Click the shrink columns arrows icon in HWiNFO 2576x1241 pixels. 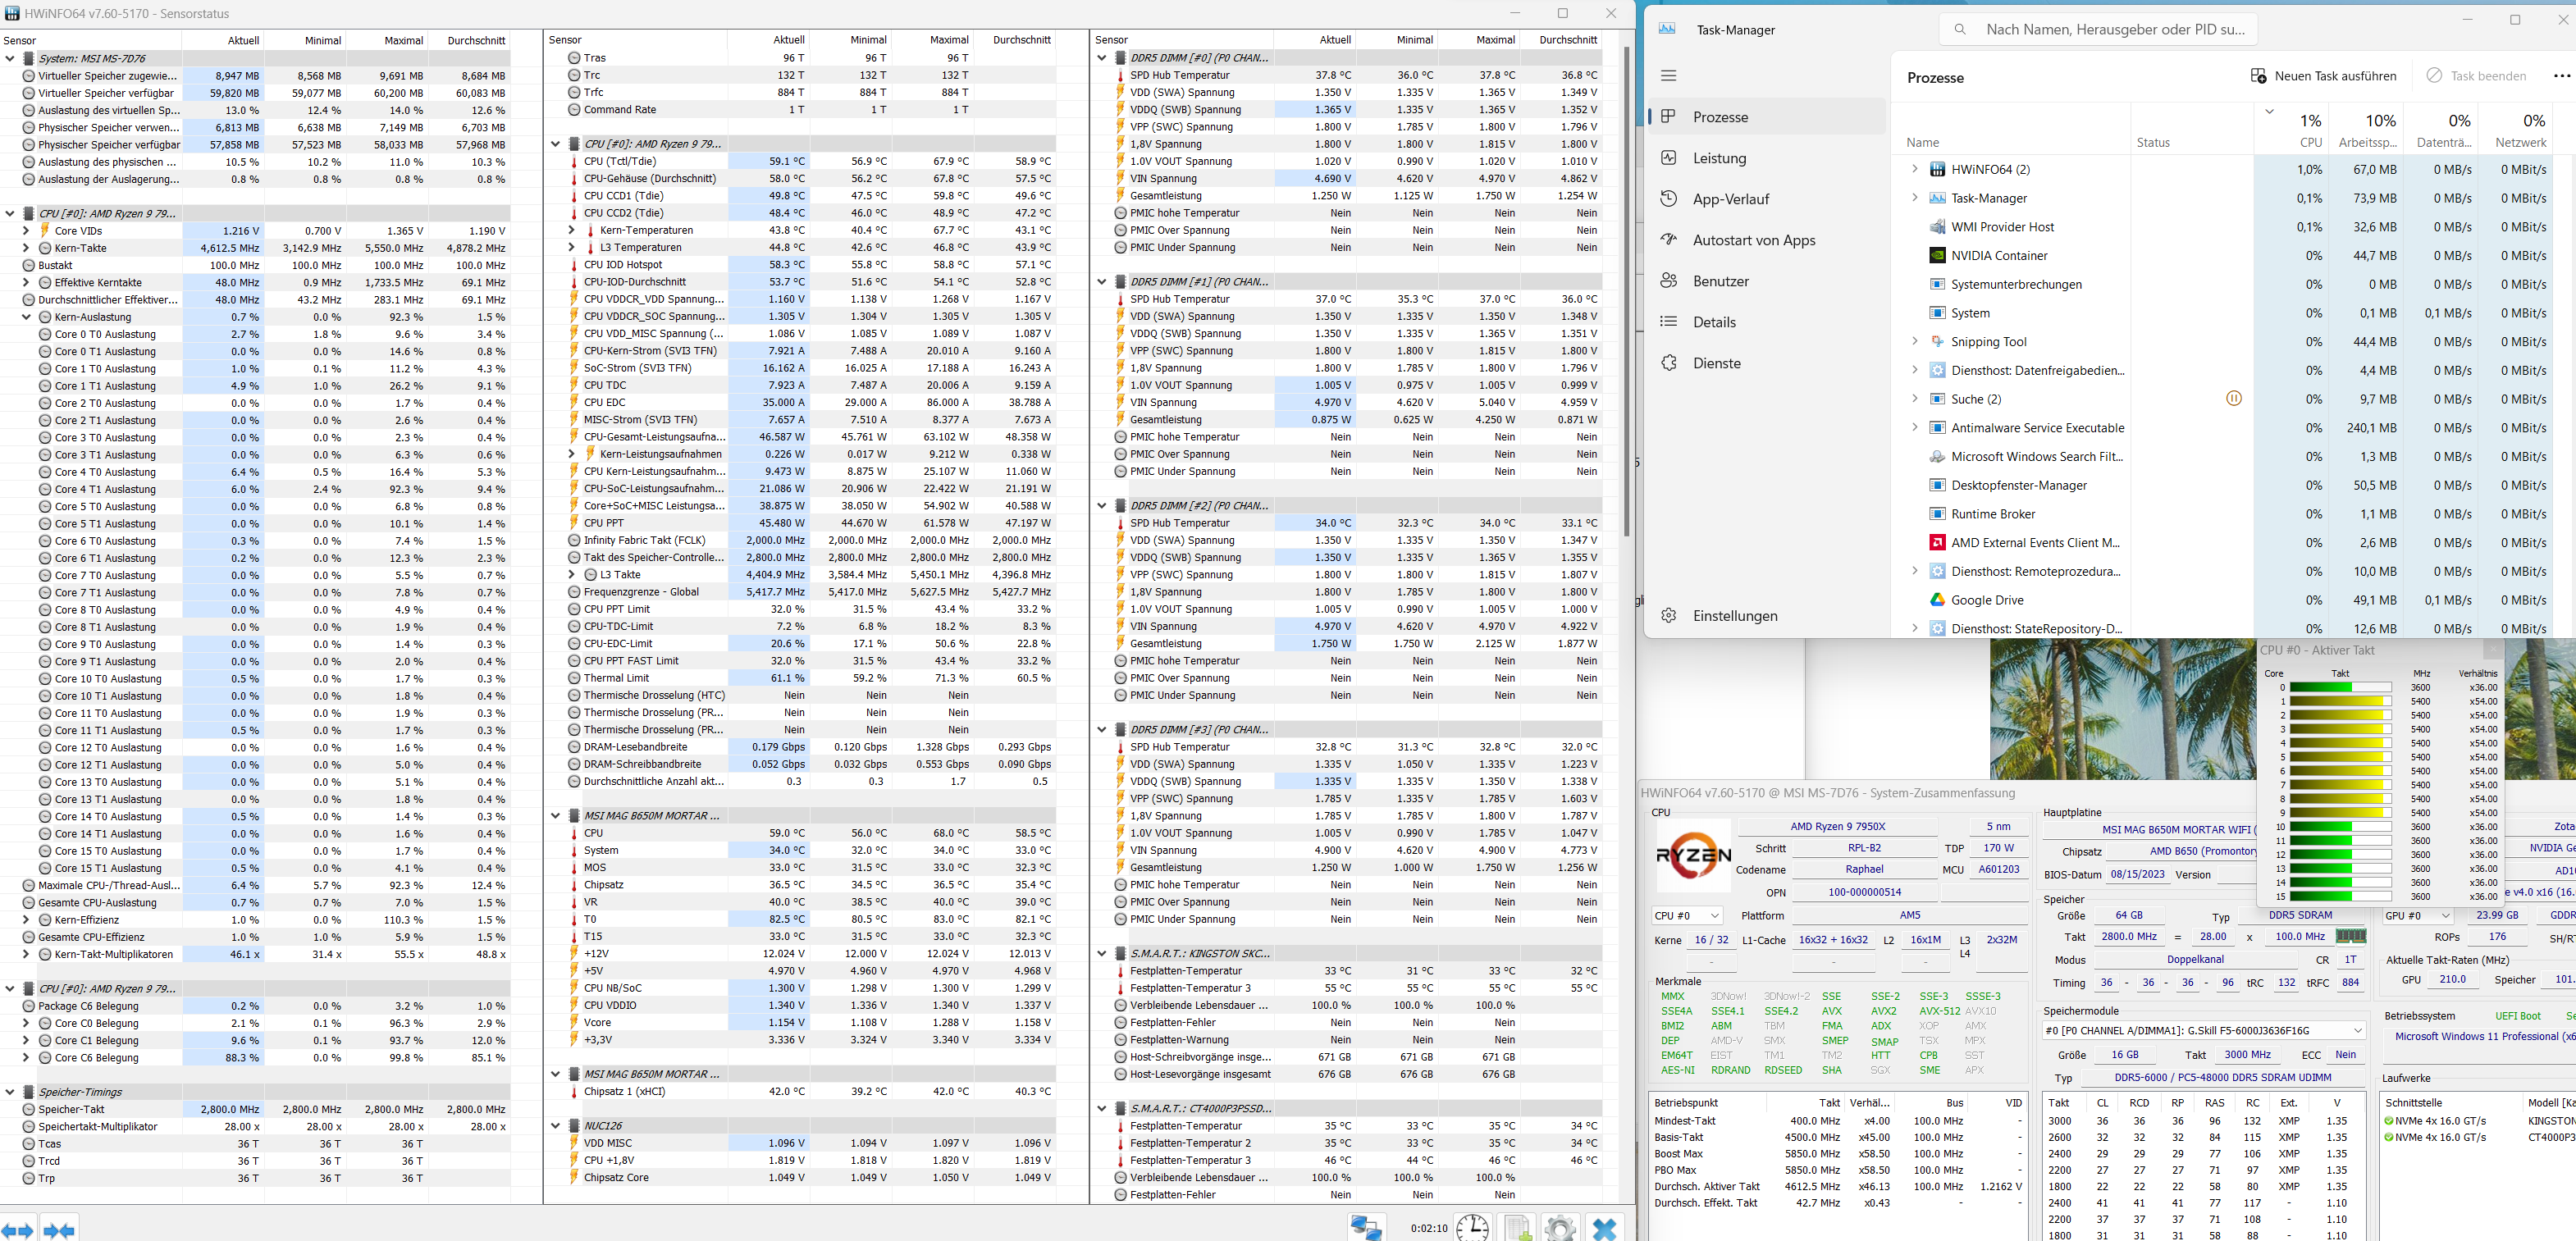tap(59, 1230)
